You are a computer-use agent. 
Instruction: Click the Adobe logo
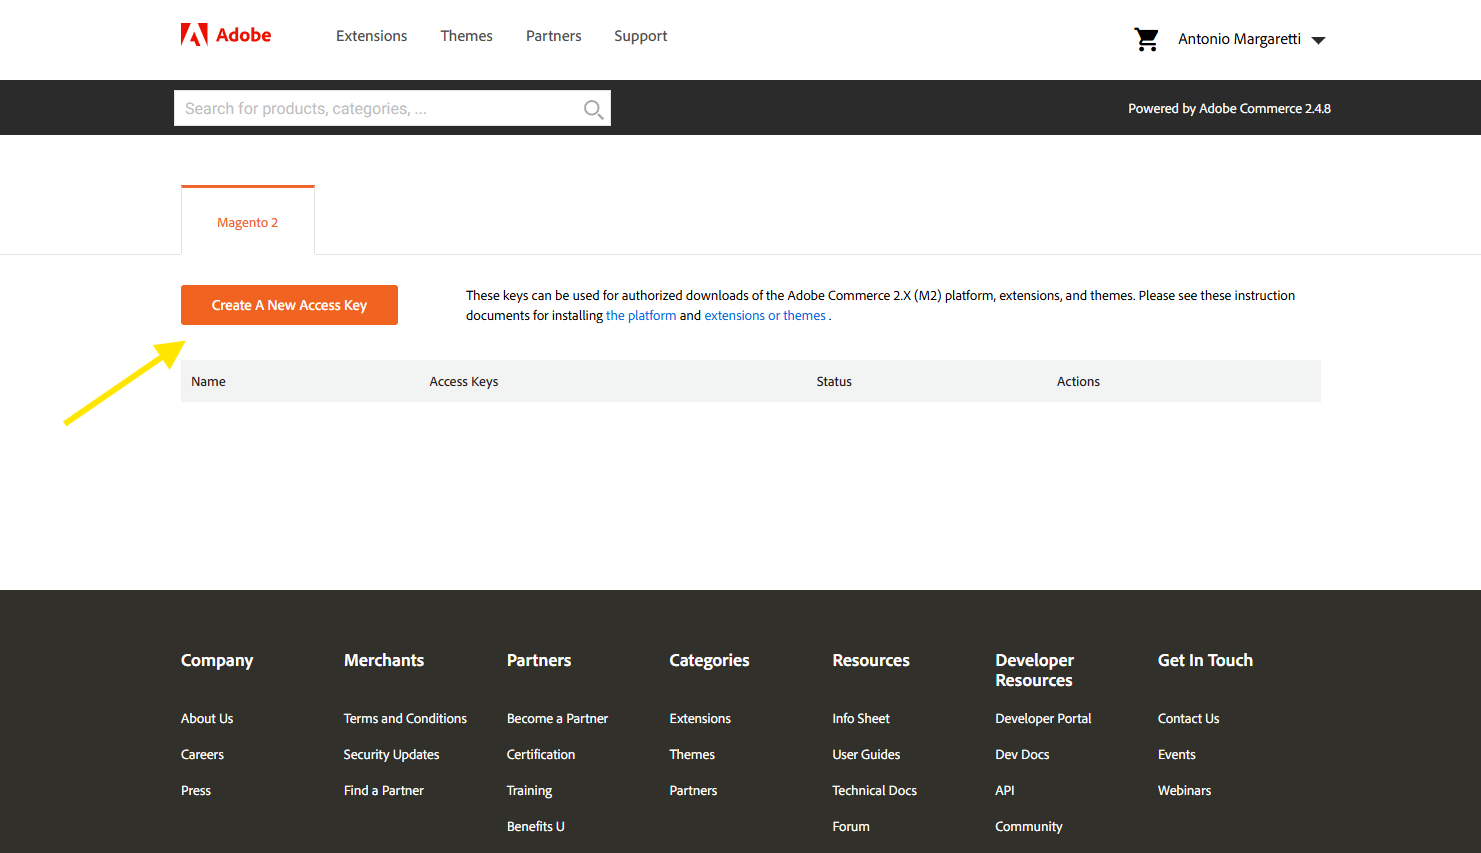click(x=226, y=35)
